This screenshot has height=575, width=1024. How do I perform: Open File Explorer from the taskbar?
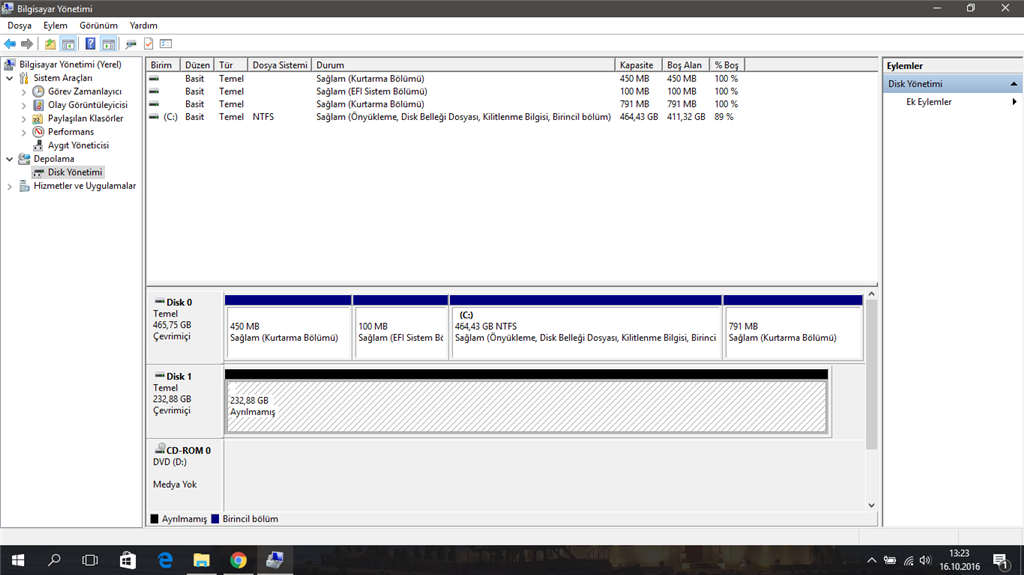click(202, 560)
